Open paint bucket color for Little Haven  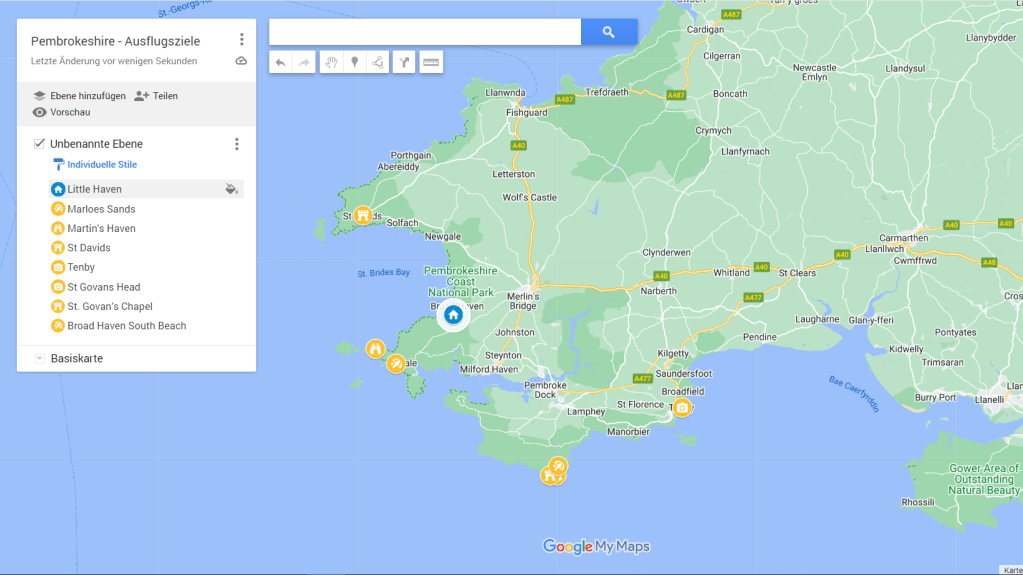click(x=232, y=189)
